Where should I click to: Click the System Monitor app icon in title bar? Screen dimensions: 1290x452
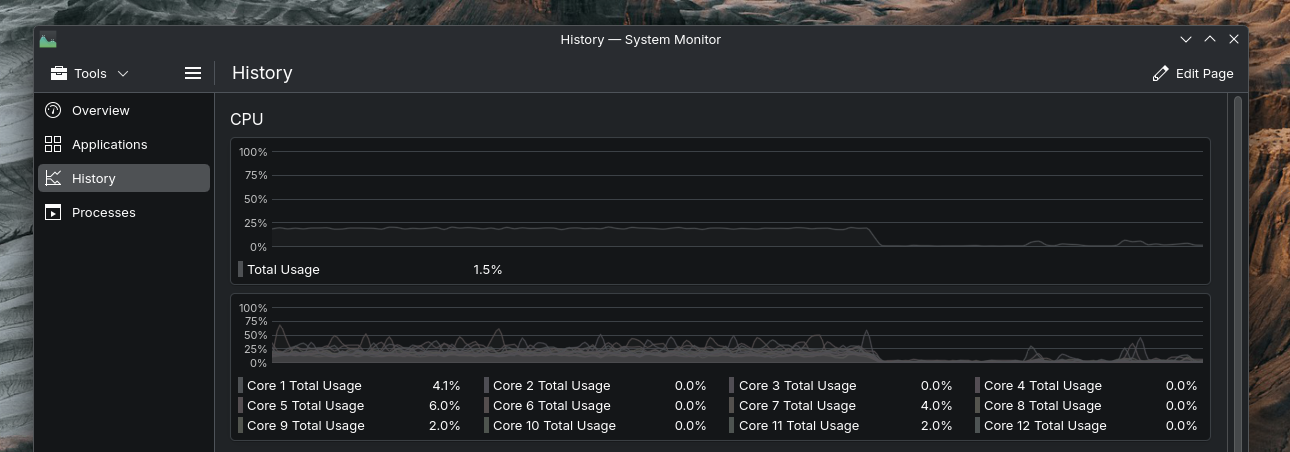[48, 40]
